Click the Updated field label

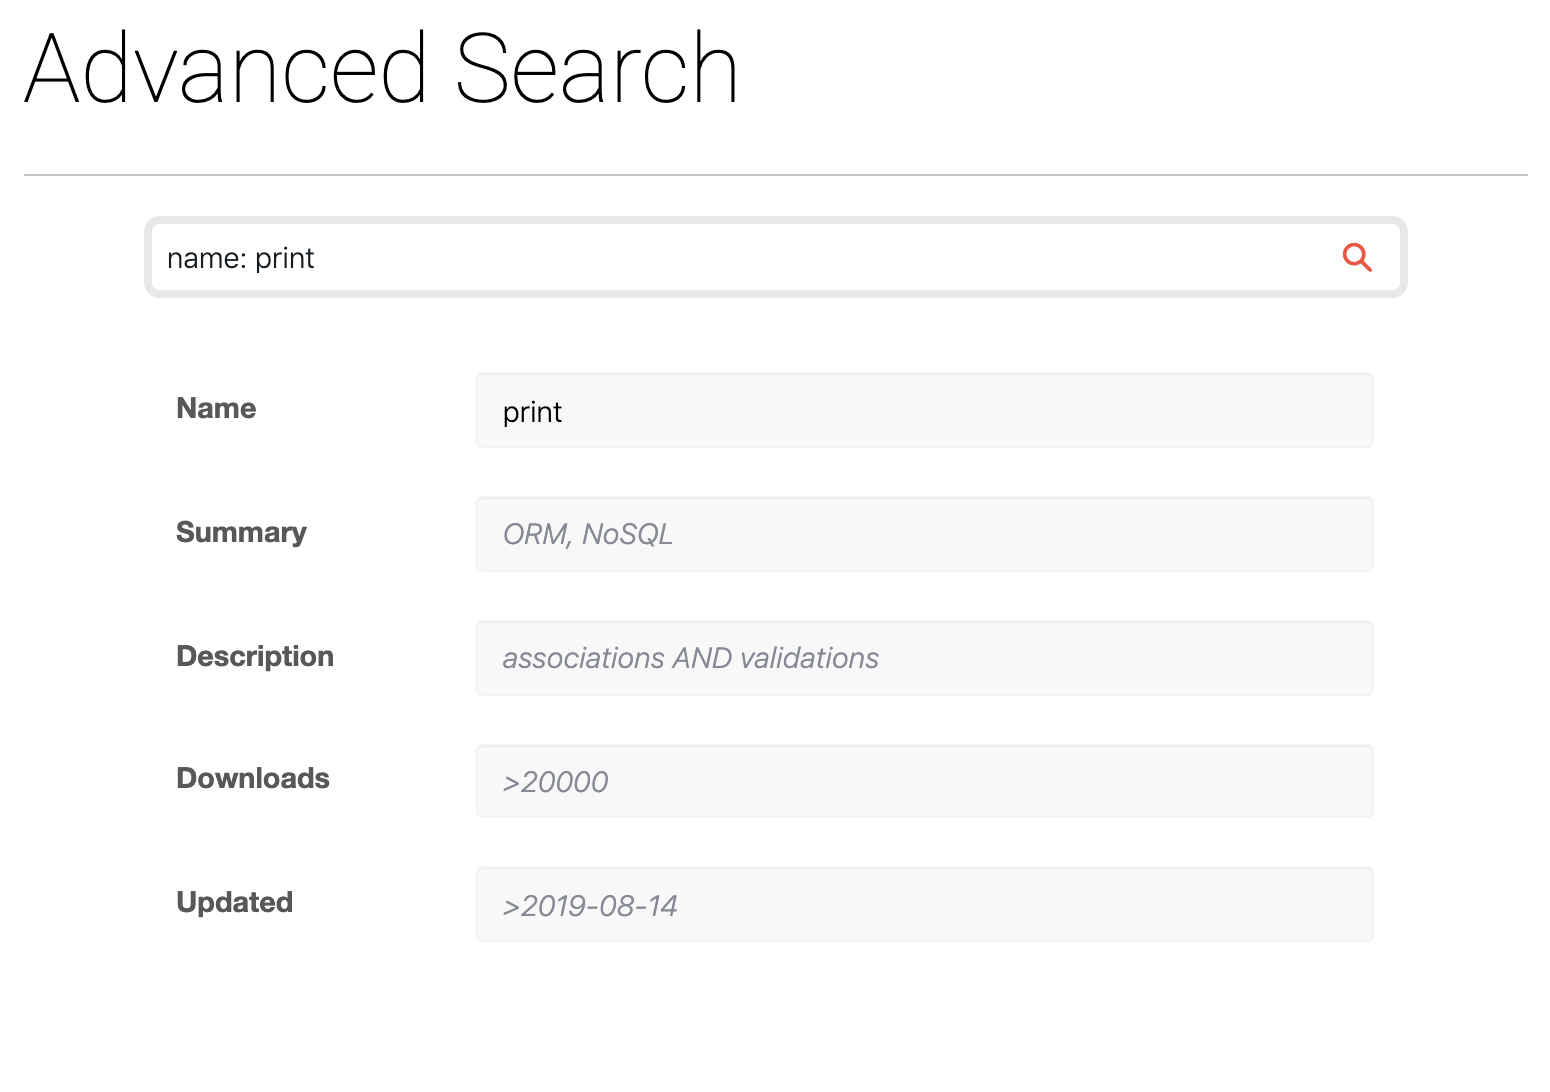click(x=234, y=902)
